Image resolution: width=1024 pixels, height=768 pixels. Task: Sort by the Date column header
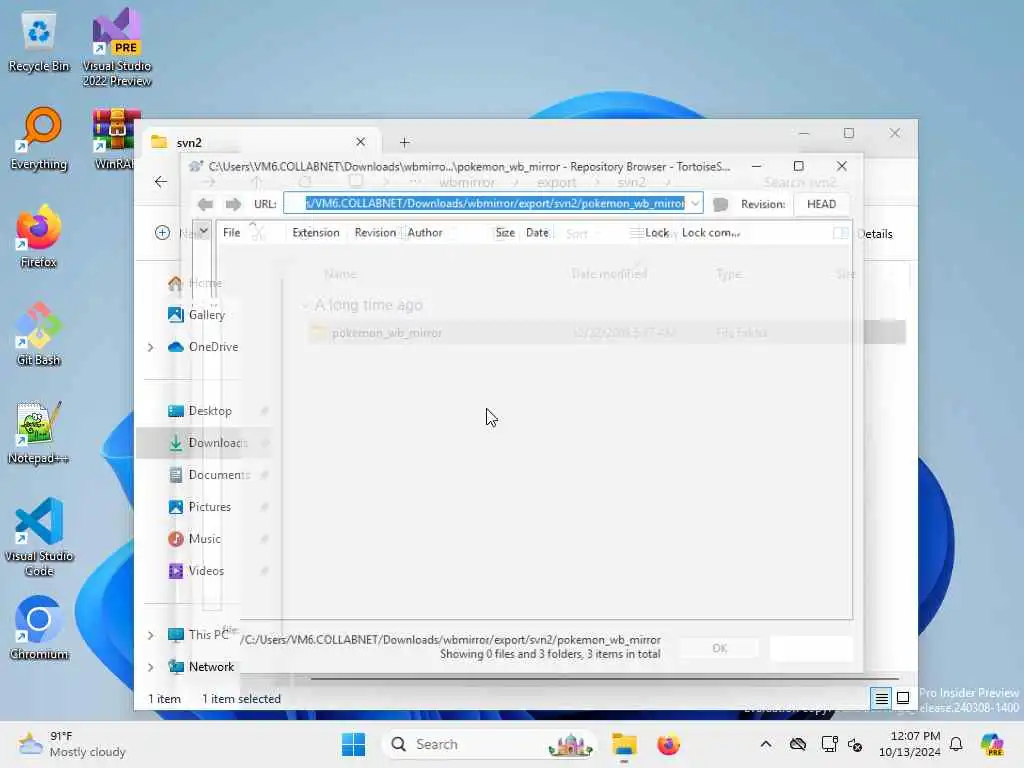tap(537, 232)
